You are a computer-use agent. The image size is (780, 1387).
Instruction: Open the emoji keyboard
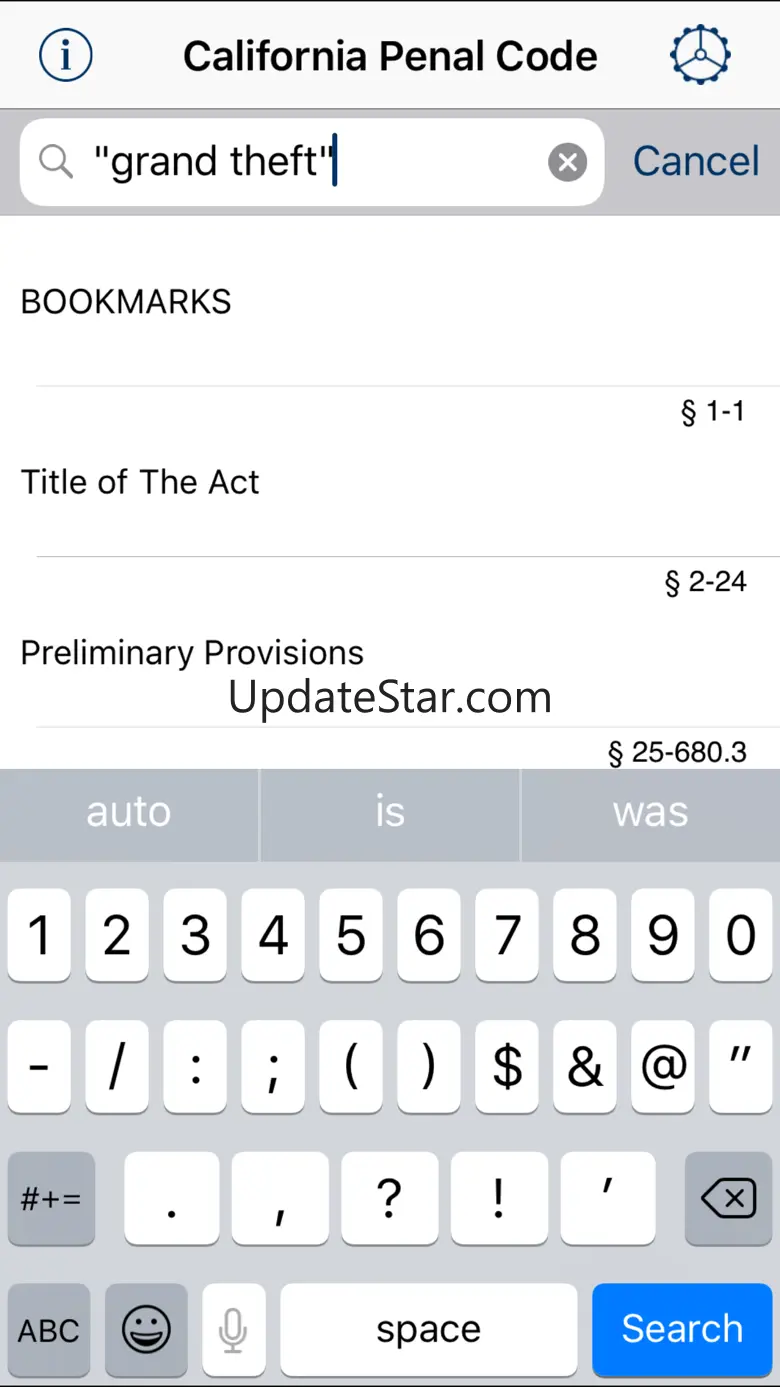pyautogui.click(x=146, y=1329)
